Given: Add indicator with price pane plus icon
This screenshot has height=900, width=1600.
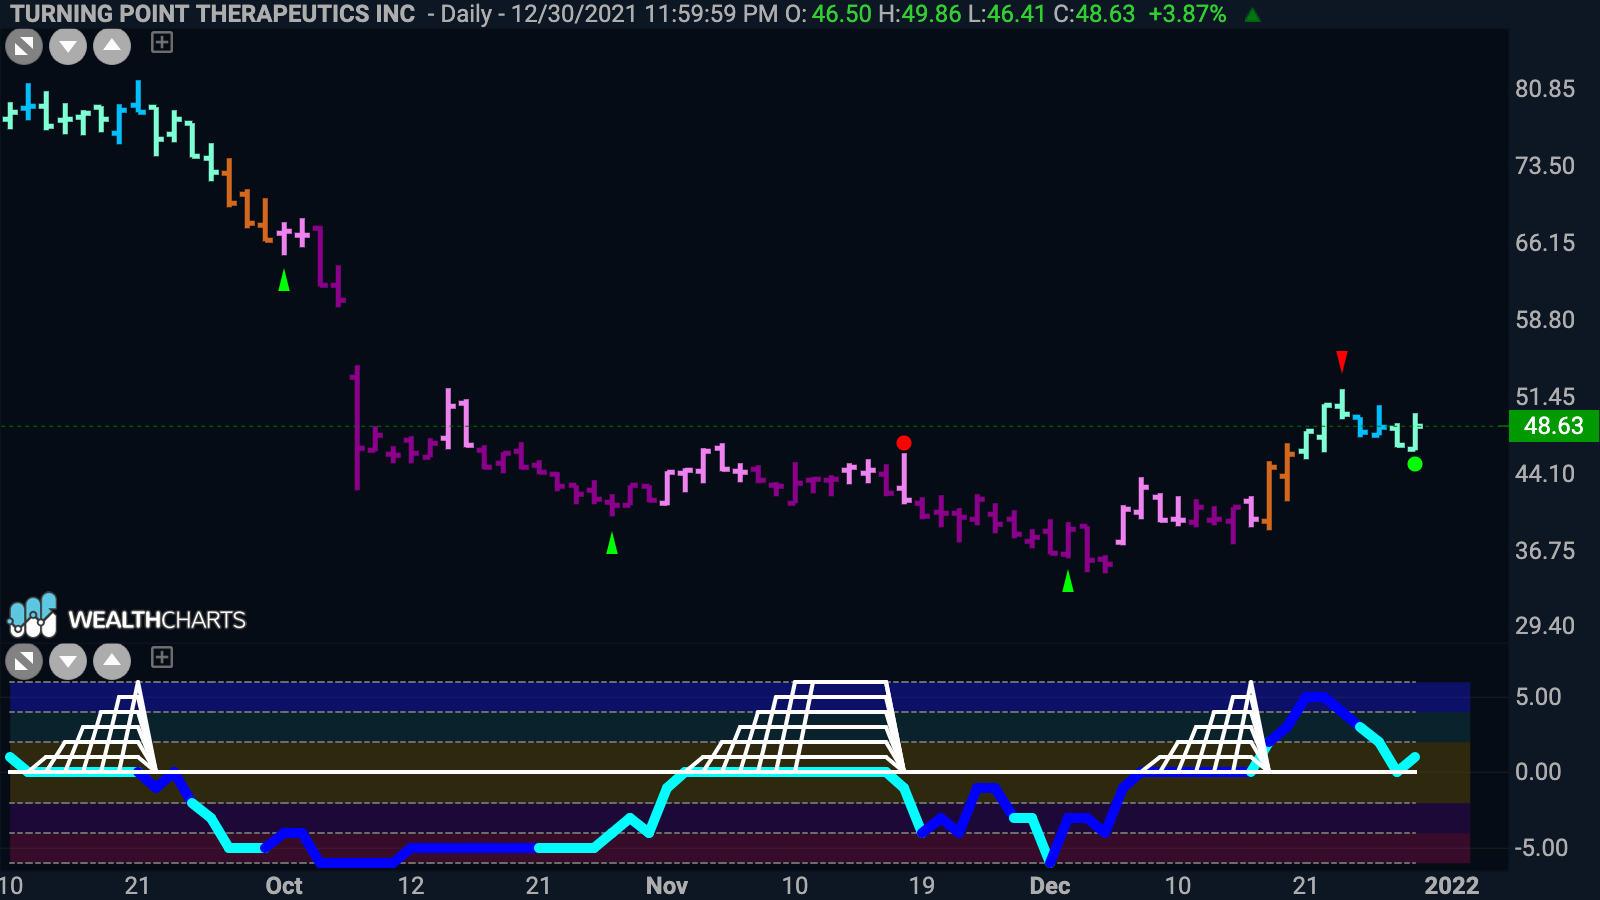Looking at the screenshot, I should [162, 42].
